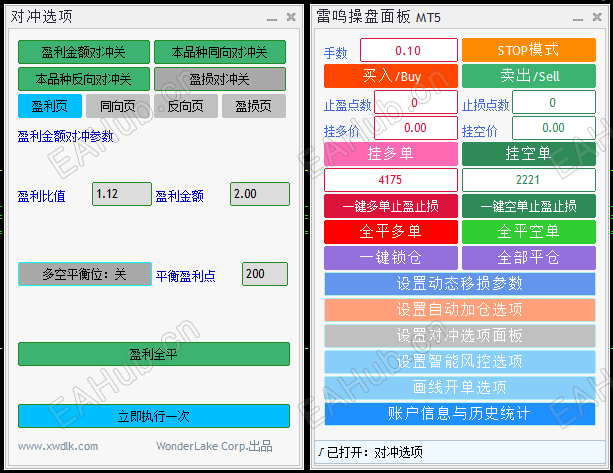Click the 盈利金额对冲参数 heading

coord(65,136)
